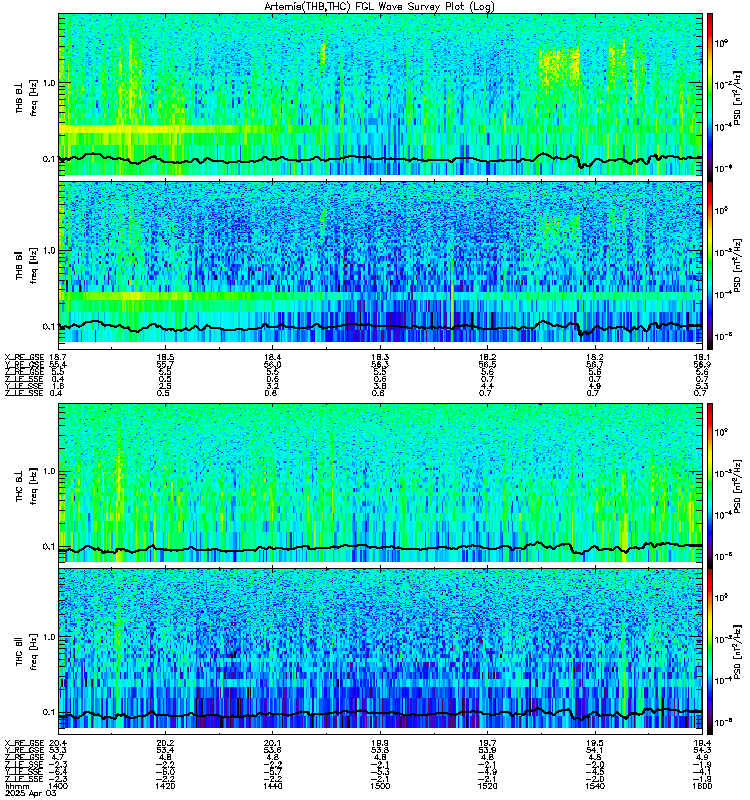Click the THC X_RE_GSE value '19.7'

tap(488, 743)
